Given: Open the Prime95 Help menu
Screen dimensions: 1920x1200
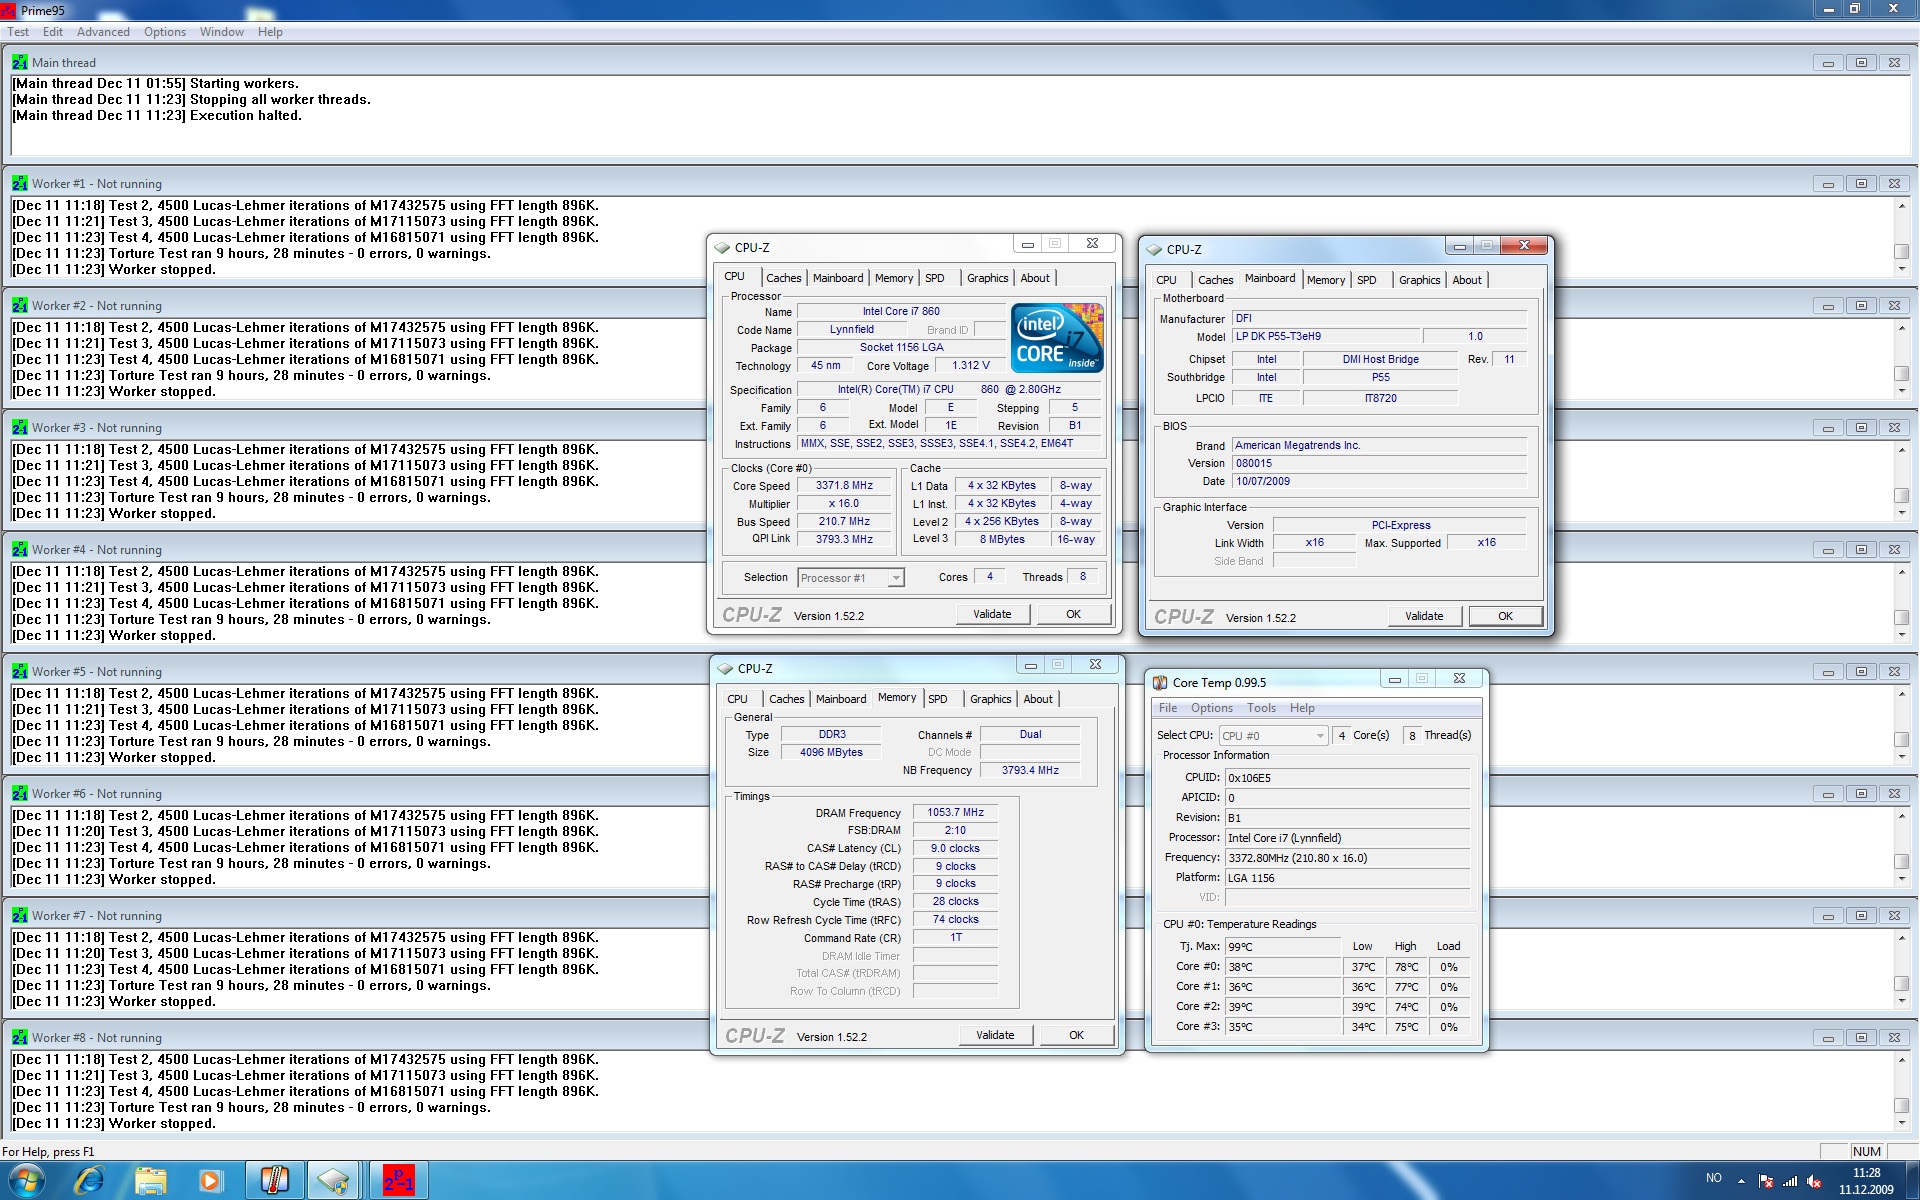Looking at the screenshot, I should tap(270, 32).
